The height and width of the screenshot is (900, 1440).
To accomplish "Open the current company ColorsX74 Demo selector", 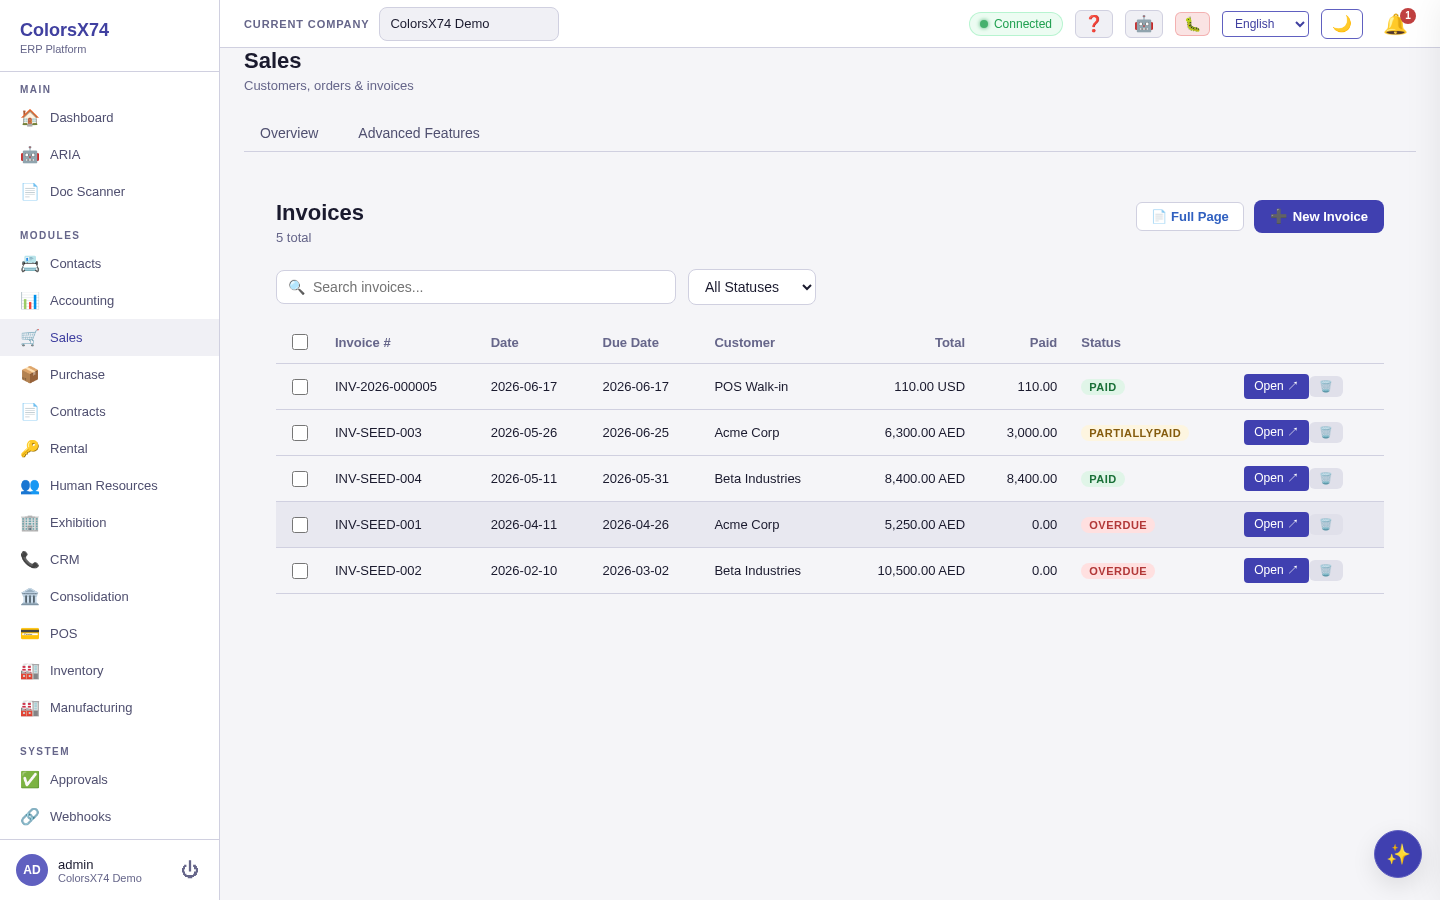I will tap(469, 24).
